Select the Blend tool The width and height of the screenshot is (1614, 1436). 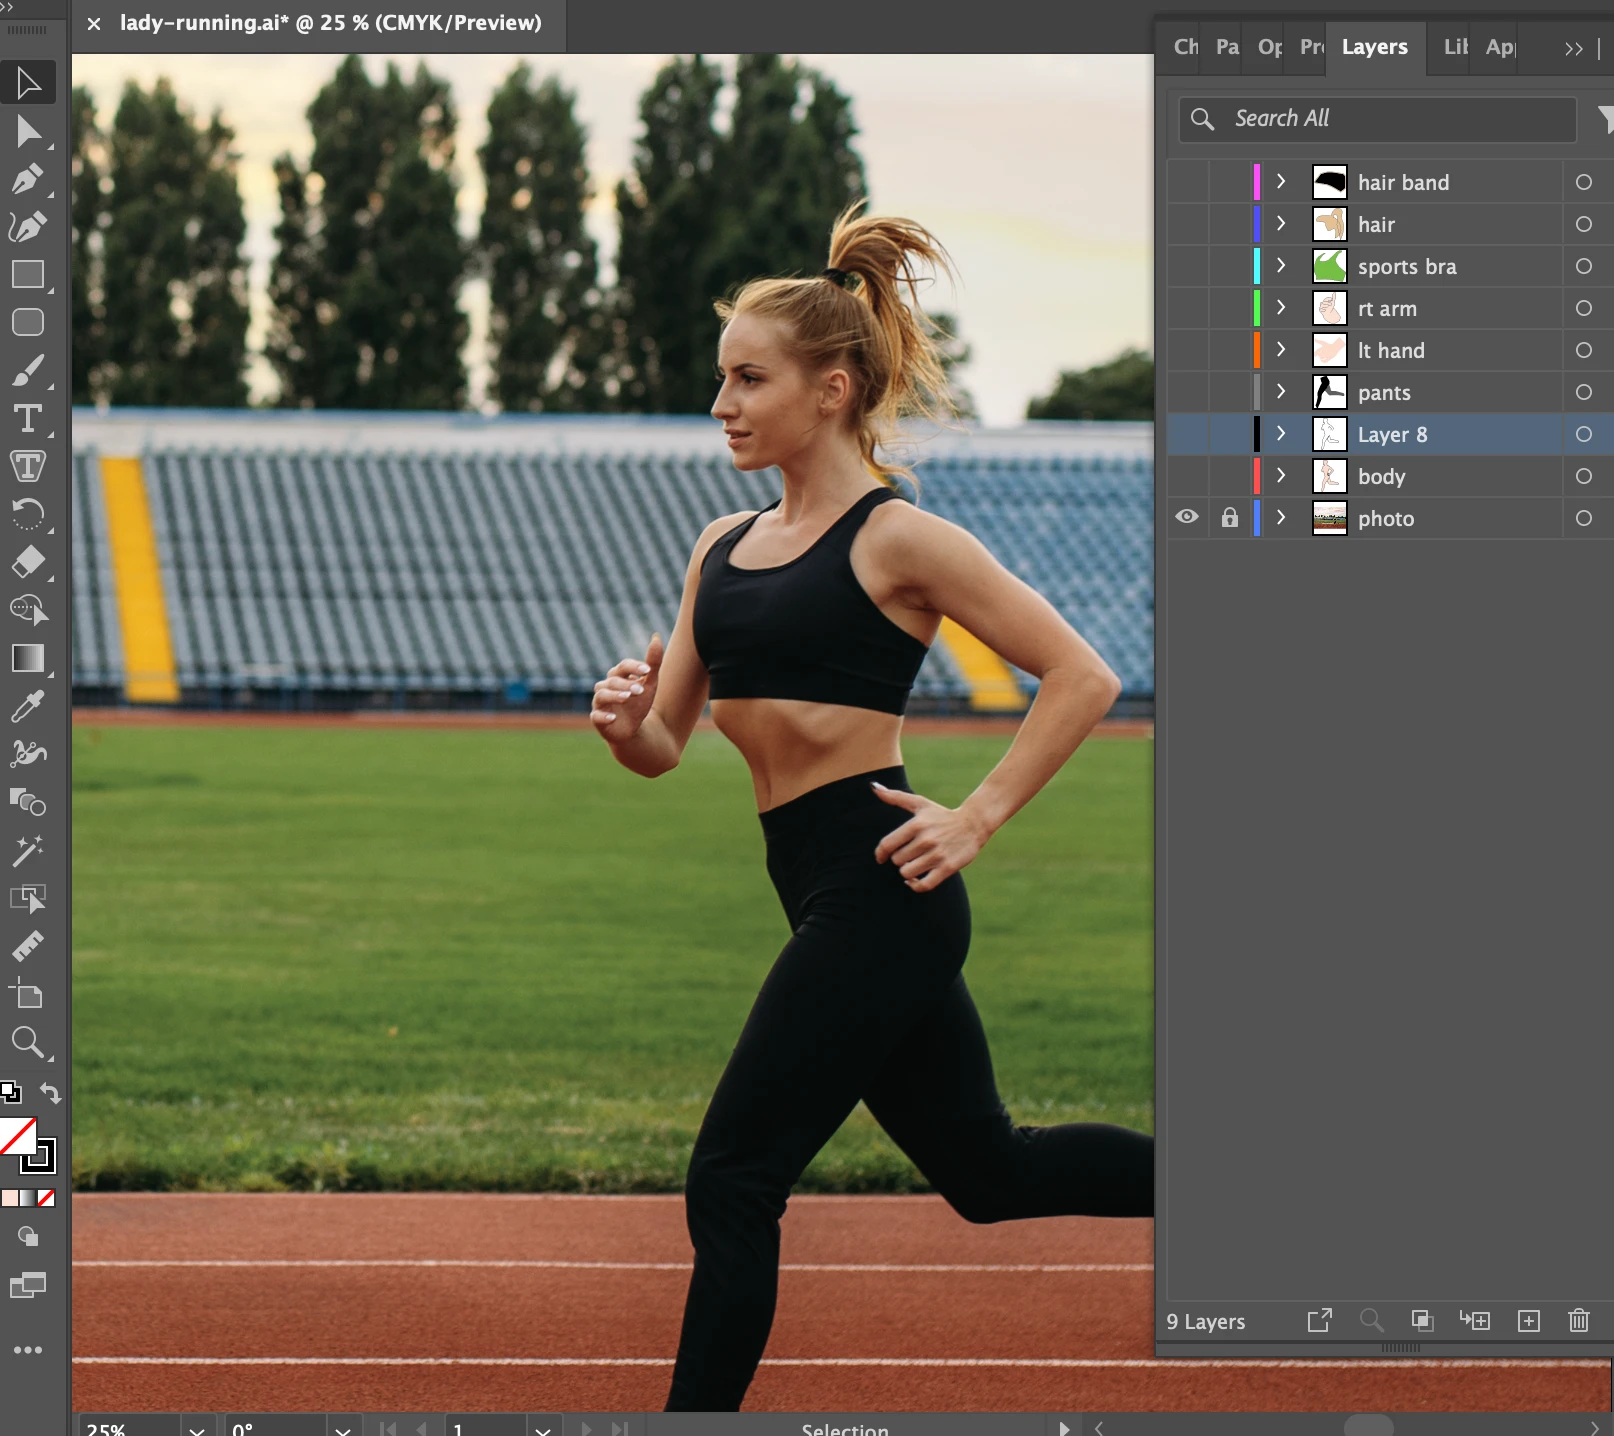point(28,802)
